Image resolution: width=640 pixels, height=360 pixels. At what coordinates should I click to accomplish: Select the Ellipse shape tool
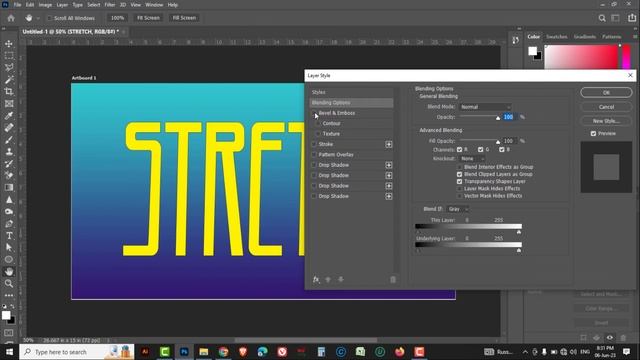(9, 260)
